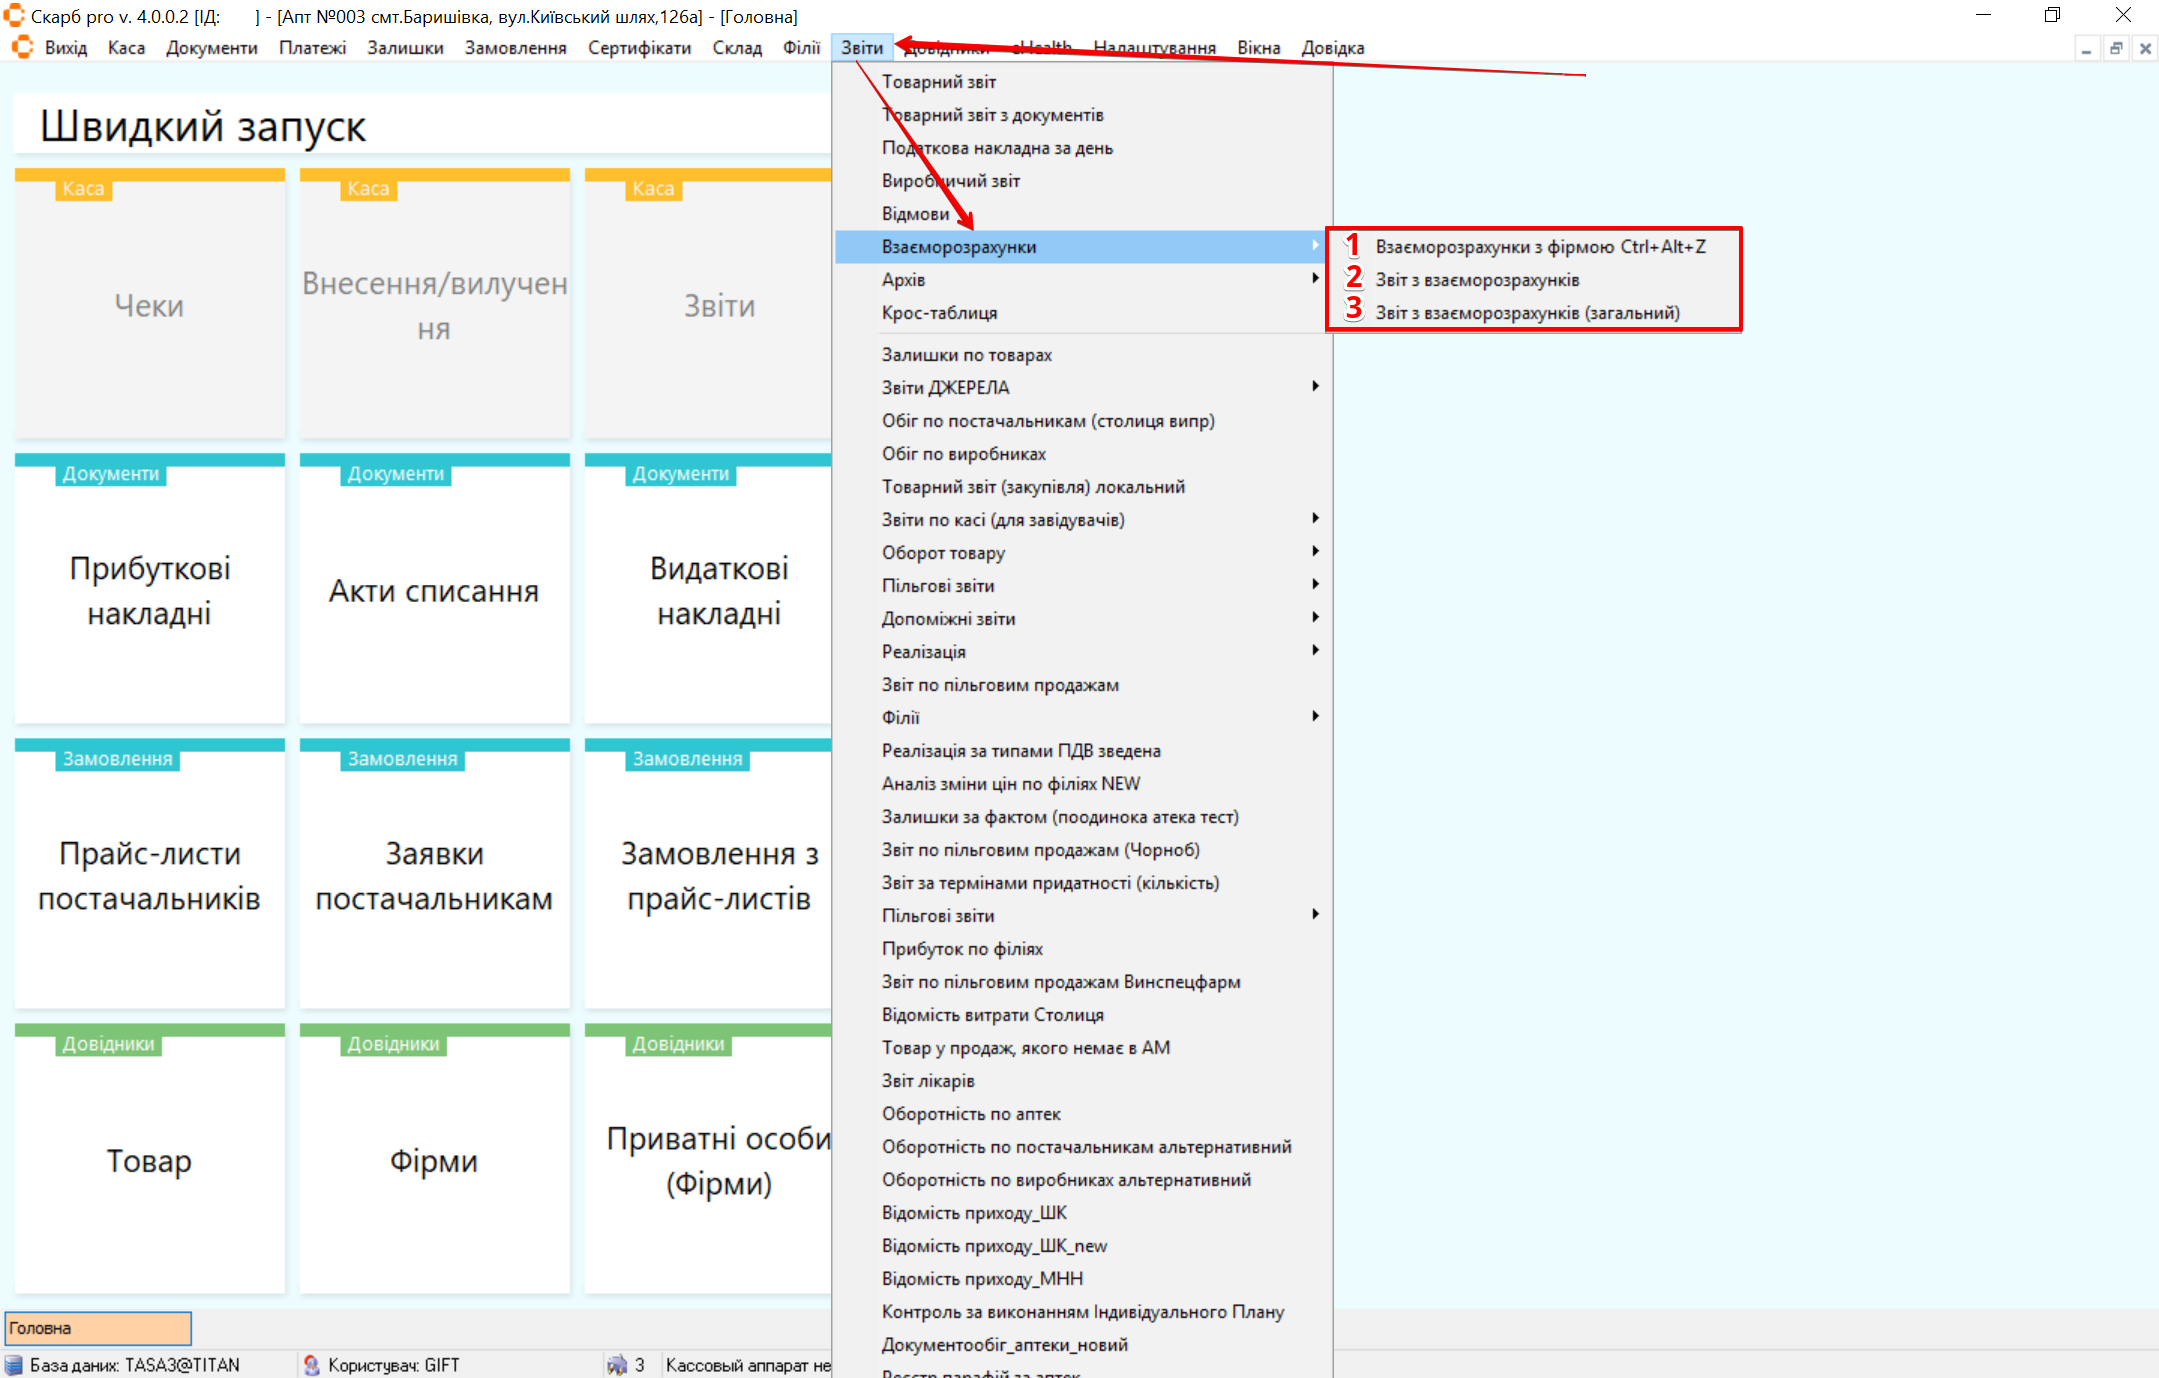This screenshot has width=2159, height=1378.
Task: Expand the Звіти ДЖЕРЕЛА submenu
Action: pyautogui.click(x=1315, y=387)
